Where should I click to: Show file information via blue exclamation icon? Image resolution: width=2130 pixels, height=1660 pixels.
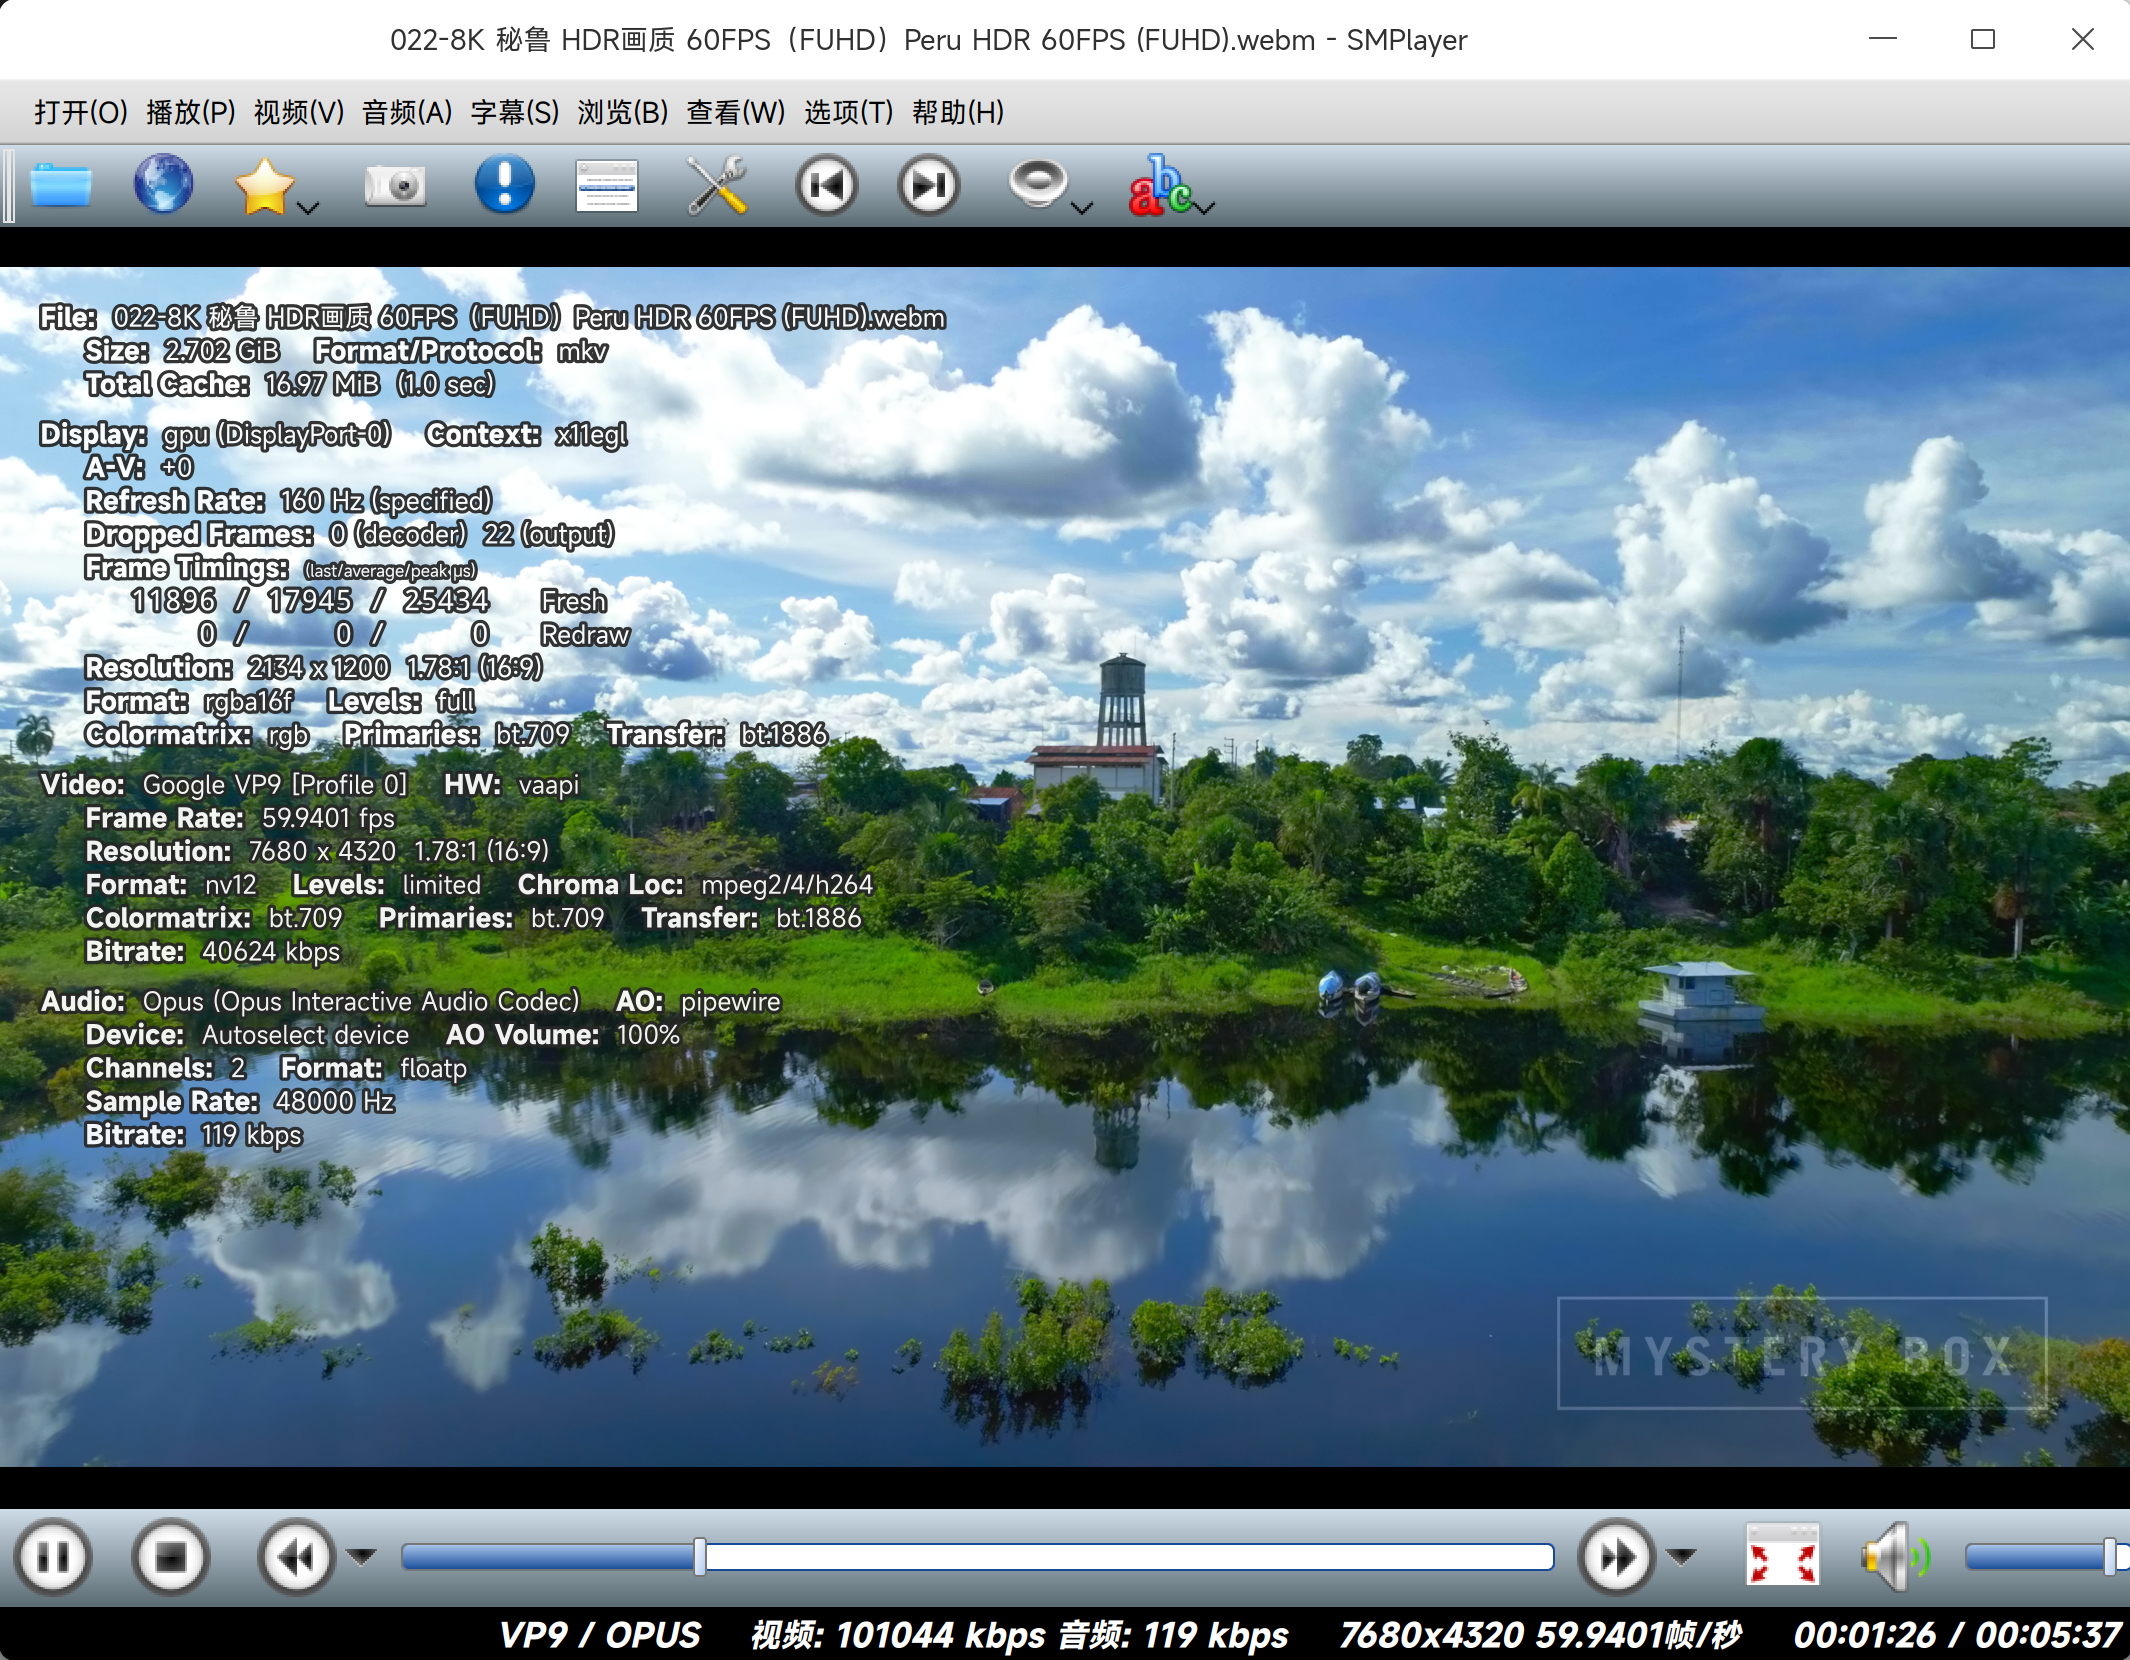[x=504, y=185]
